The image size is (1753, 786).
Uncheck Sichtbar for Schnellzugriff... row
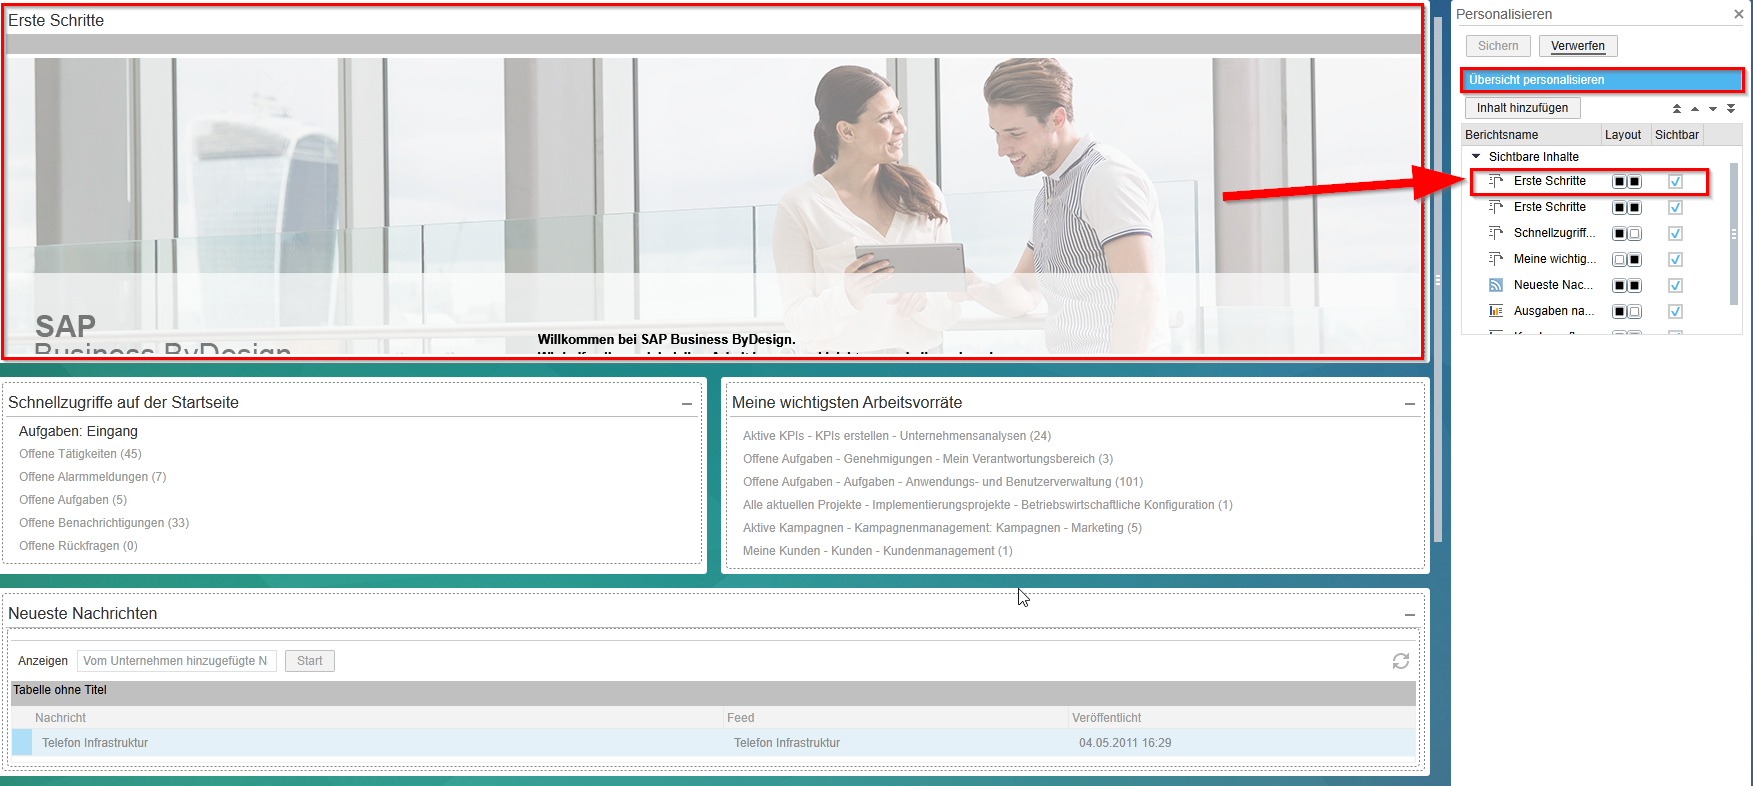pos(1676,234)
